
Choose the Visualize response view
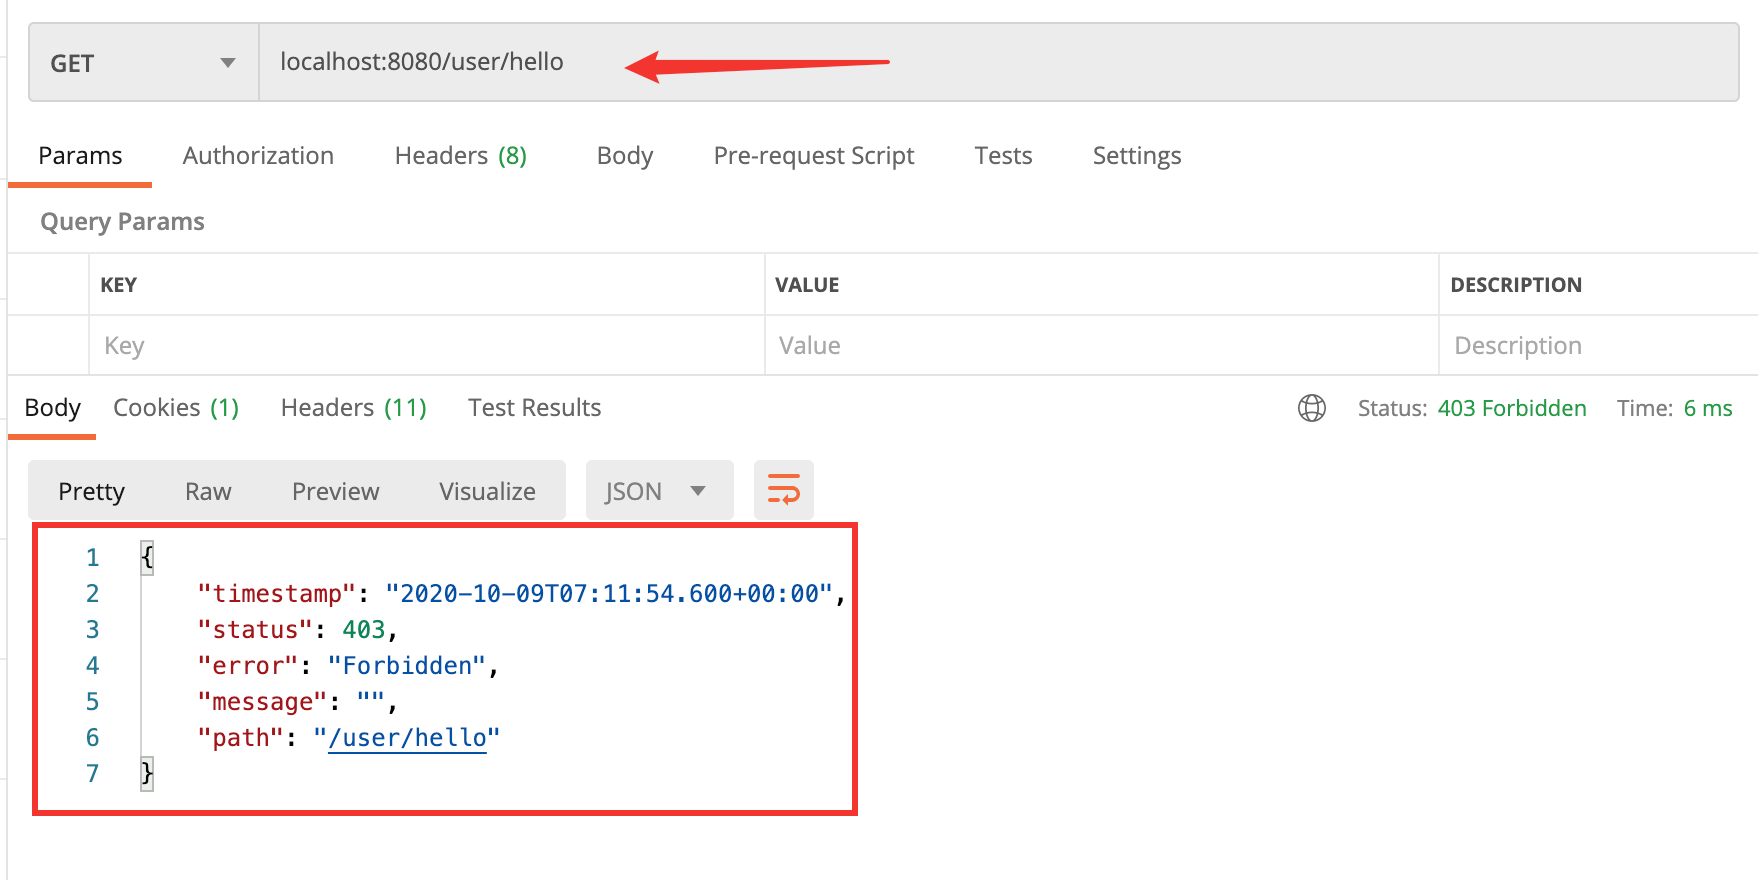487,491
